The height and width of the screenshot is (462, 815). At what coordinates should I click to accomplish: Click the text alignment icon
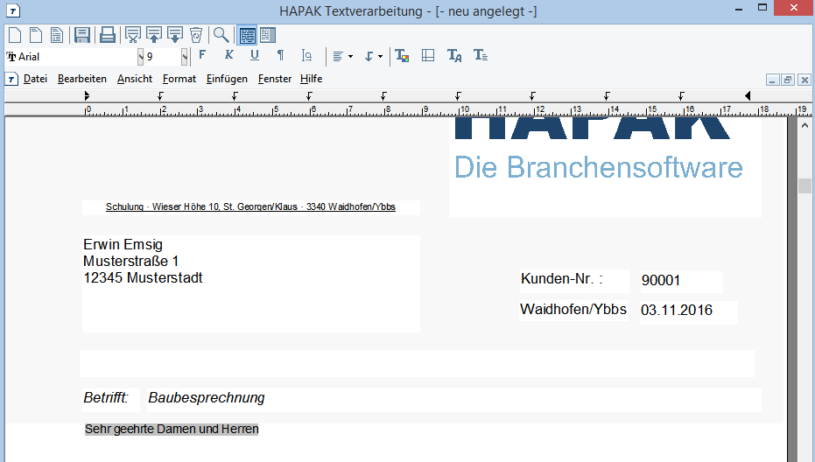point(338,56)
